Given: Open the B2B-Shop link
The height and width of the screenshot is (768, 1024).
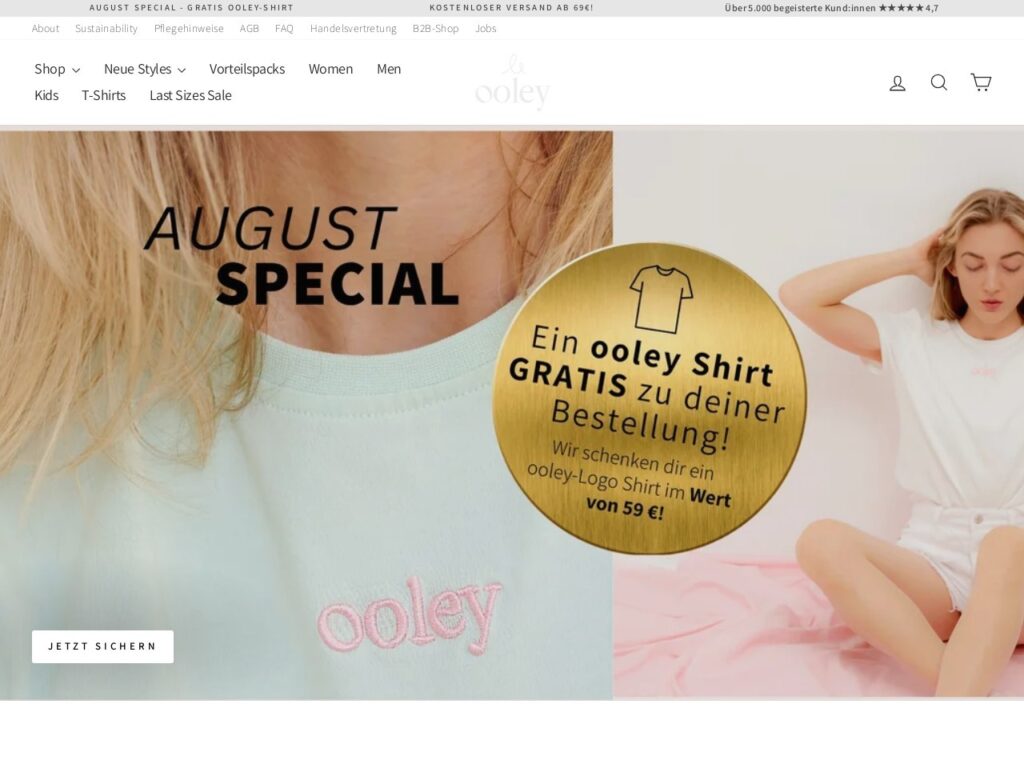Looking at the screenshot, I should point(436,29).
